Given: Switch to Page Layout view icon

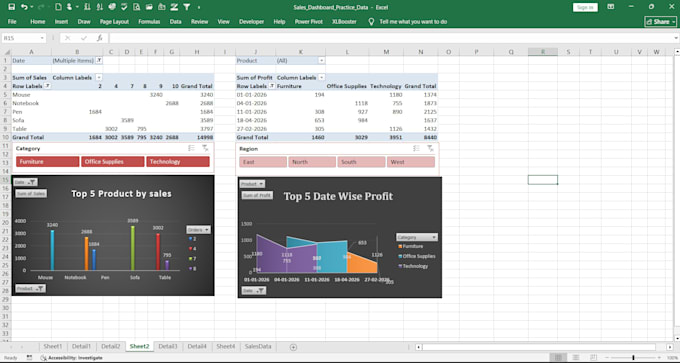Looking at the screenshot, I should click(x=576, y=357).
